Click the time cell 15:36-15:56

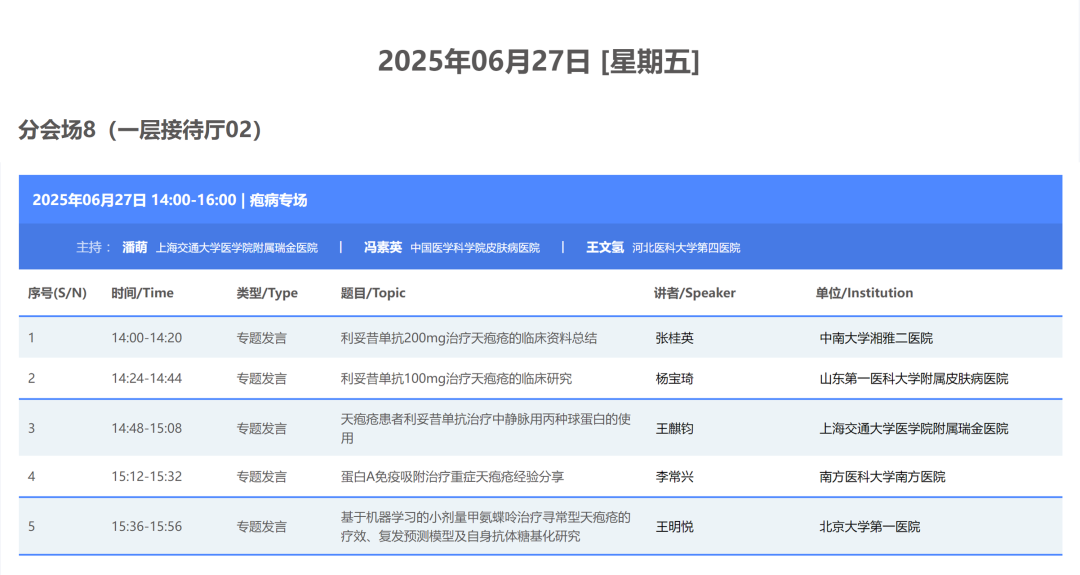pyautogui.click(x=147, y=527)
